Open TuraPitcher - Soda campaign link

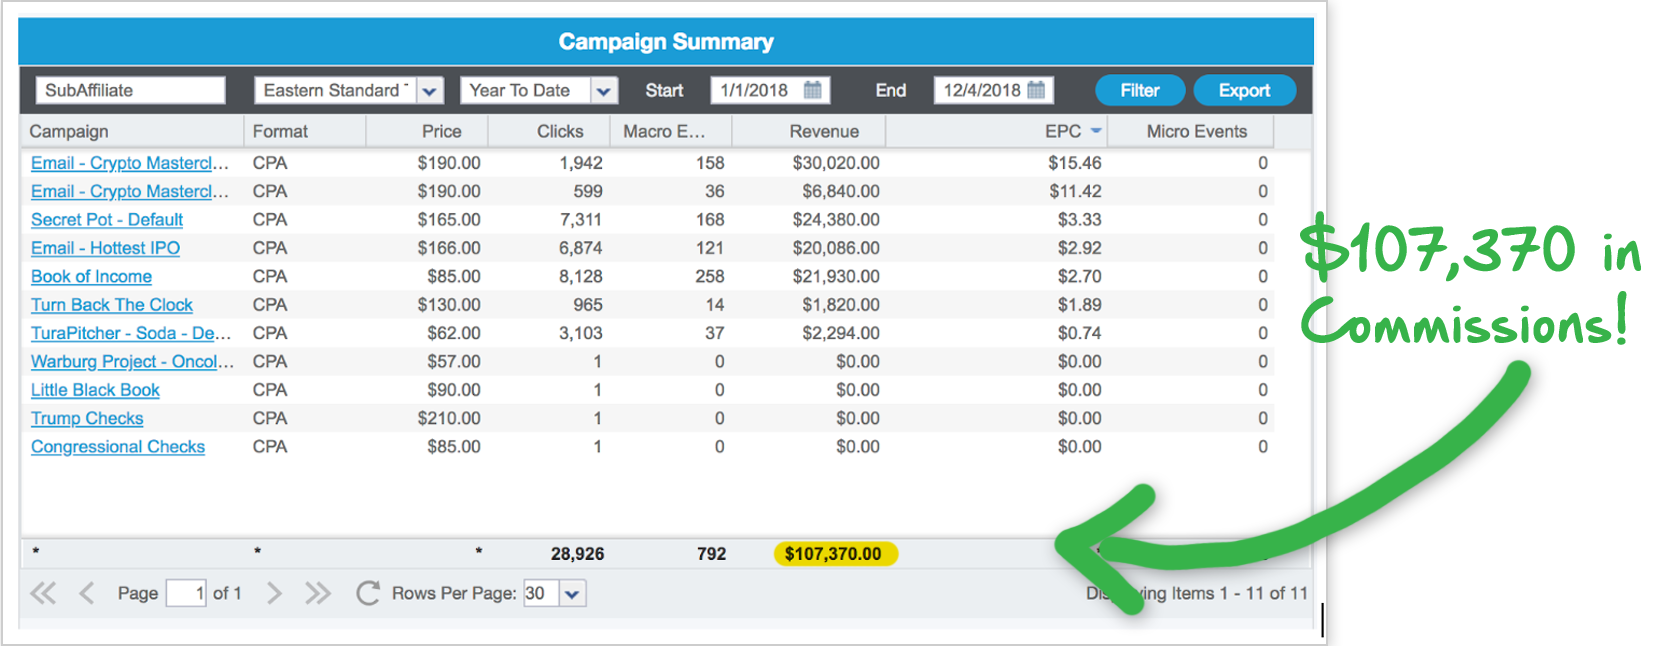pyautogui.click(x=131, y=333)
